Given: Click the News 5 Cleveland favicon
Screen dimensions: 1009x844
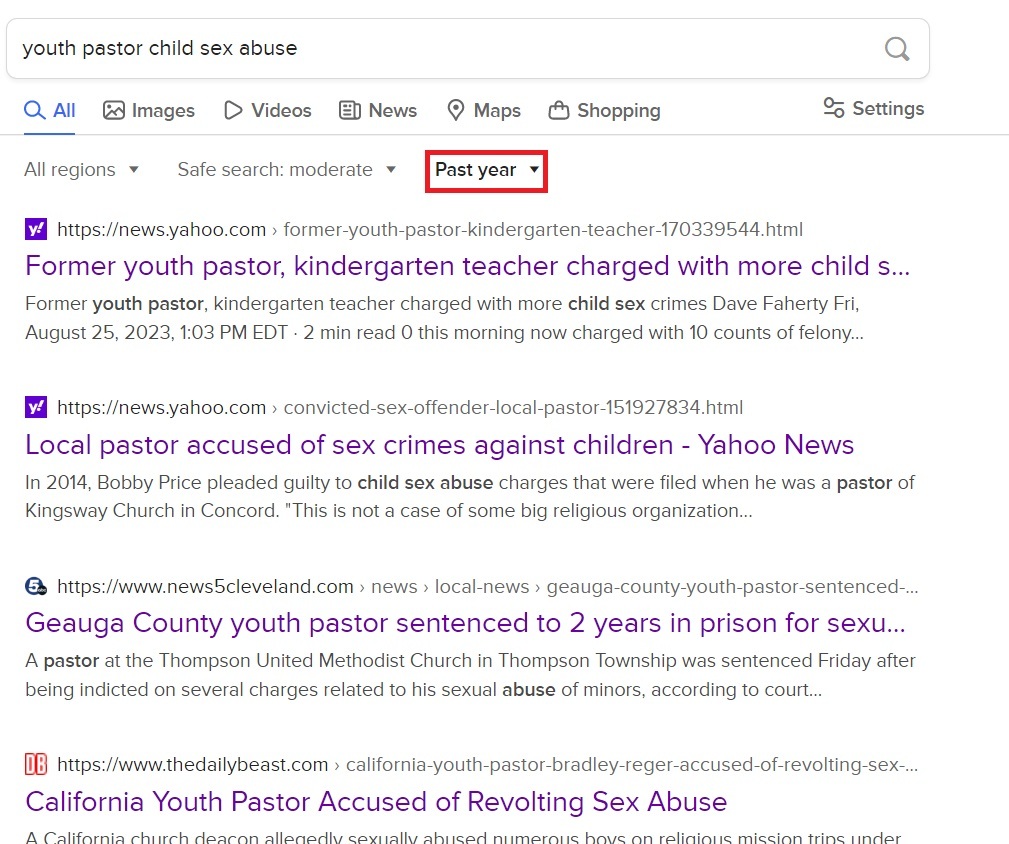Looking at the screenshot, I should (x=36, y=586).
